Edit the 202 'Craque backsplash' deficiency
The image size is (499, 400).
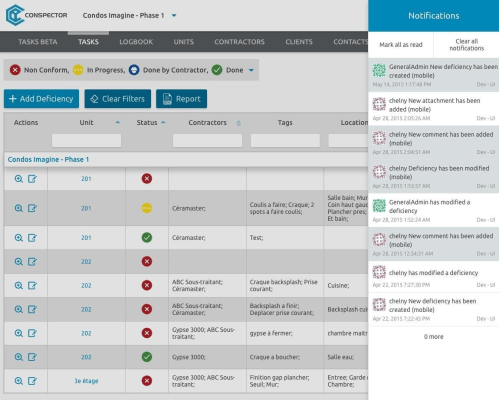(32, 285)
